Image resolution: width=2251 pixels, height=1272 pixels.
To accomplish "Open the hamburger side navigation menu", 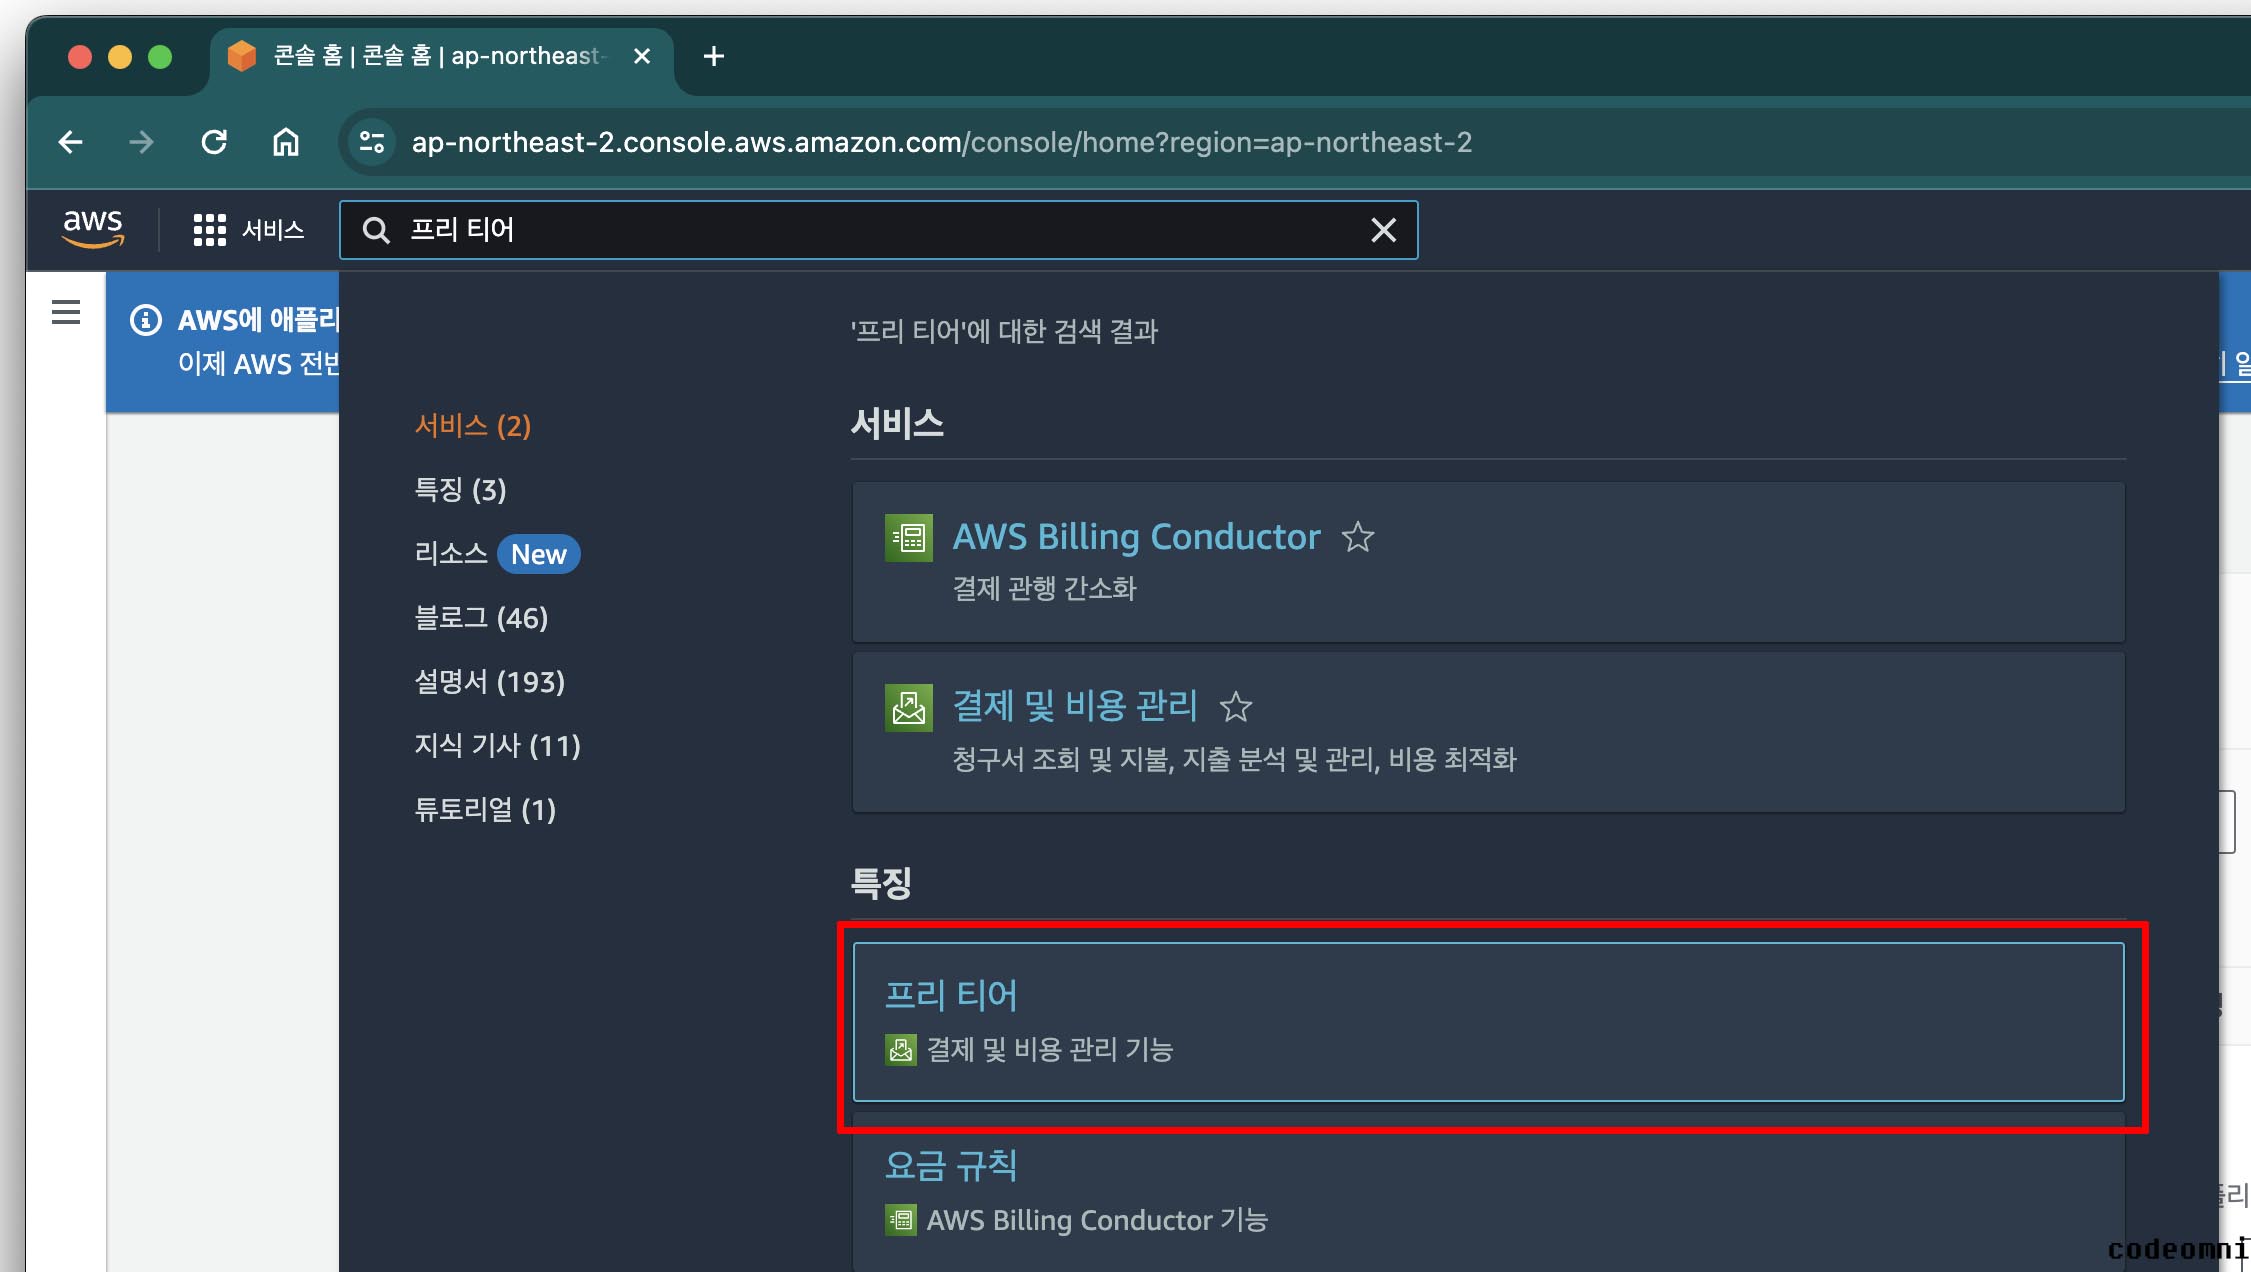I will pyautogui.click(x=66, y=313).
